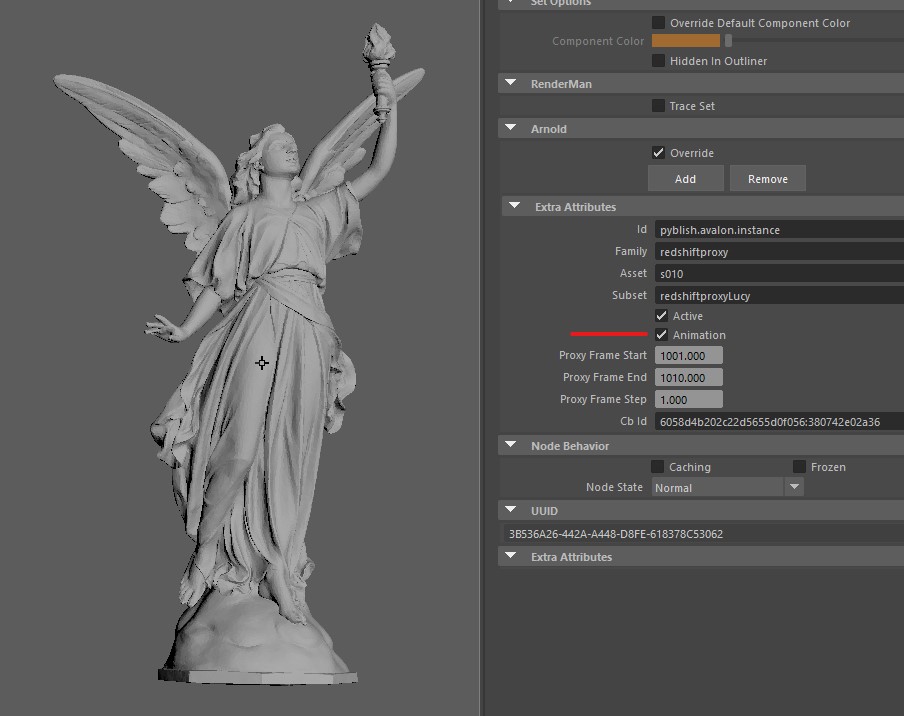Click the Node State label

click(x=614, y=487)
